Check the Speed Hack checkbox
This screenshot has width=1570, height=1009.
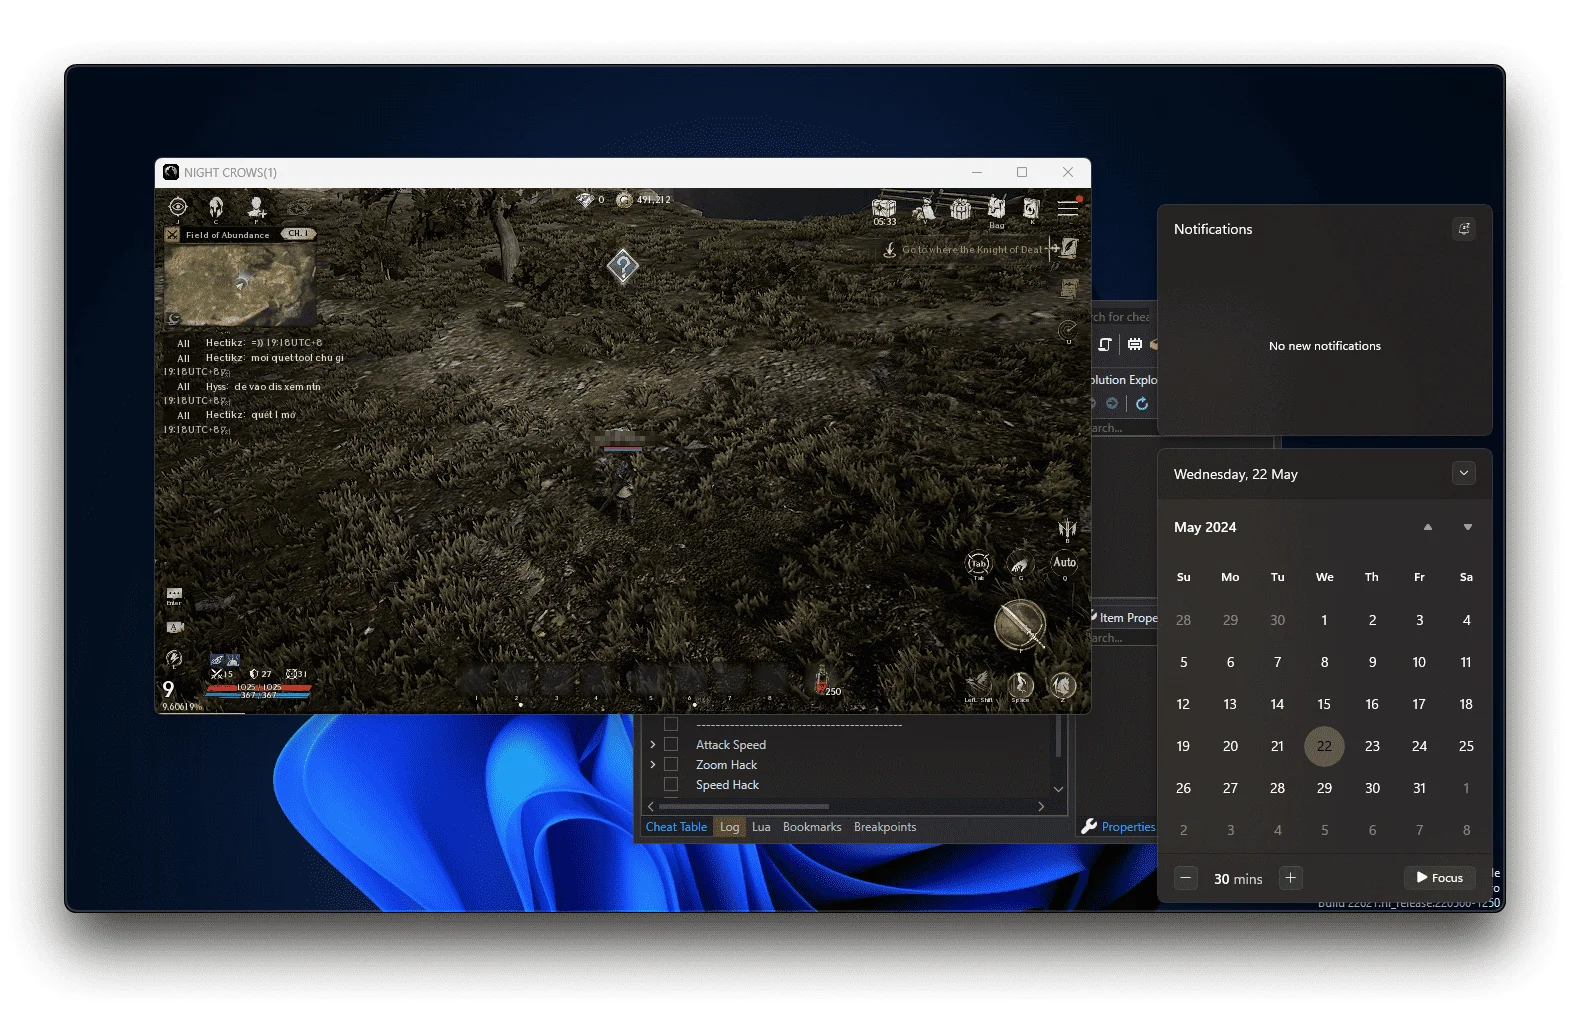[671, 785]
